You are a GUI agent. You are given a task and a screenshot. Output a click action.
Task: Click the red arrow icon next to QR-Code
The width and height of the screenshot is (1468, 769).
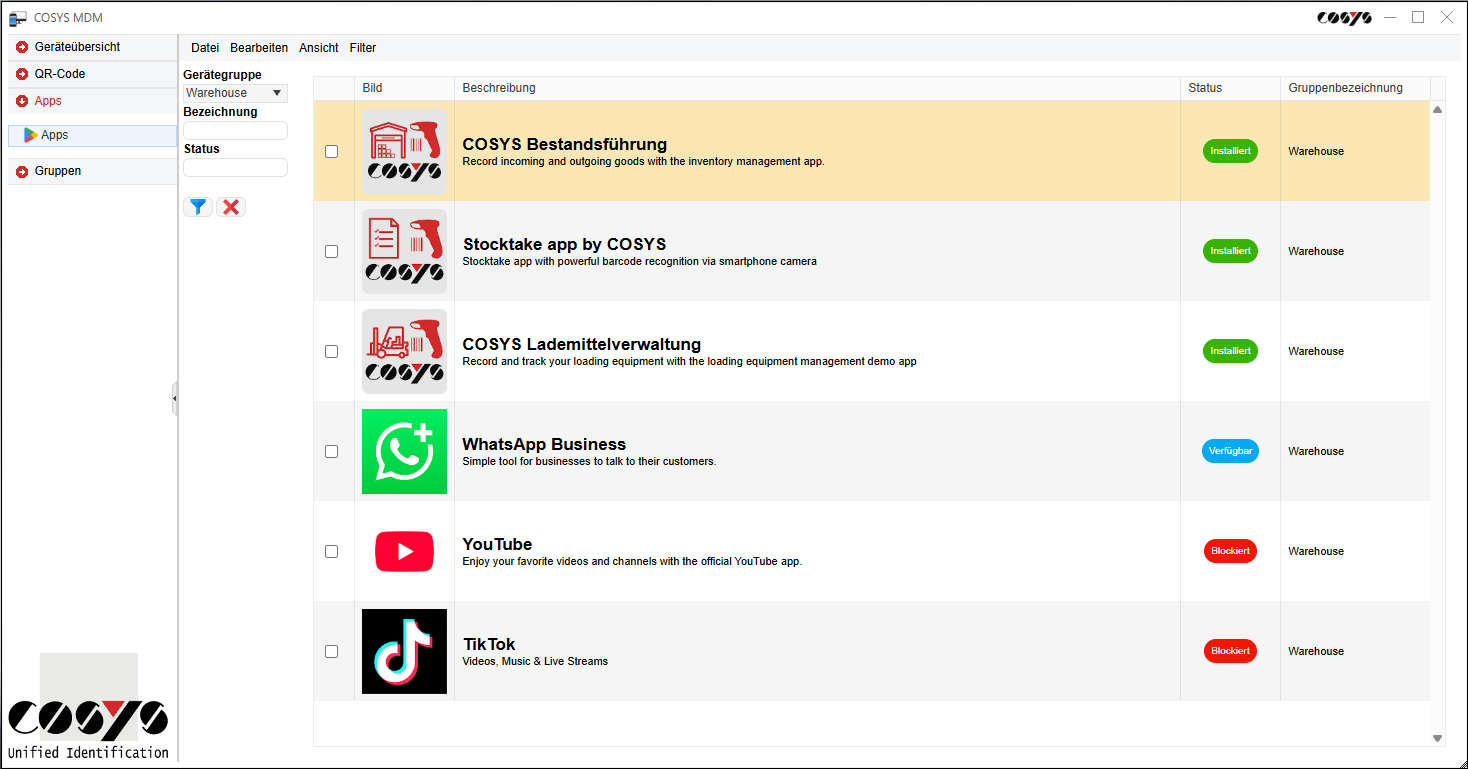22,74
